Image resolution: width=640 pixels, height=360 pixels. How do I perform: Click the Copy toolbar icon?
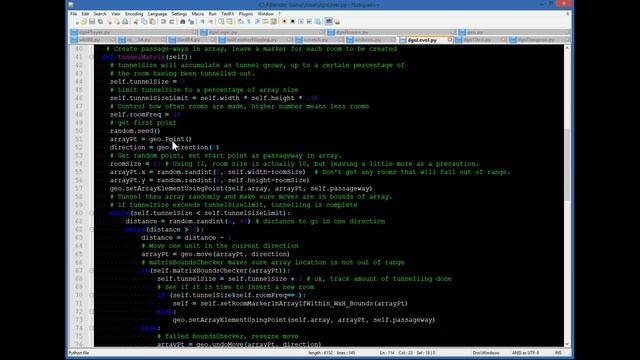point(144,21)
